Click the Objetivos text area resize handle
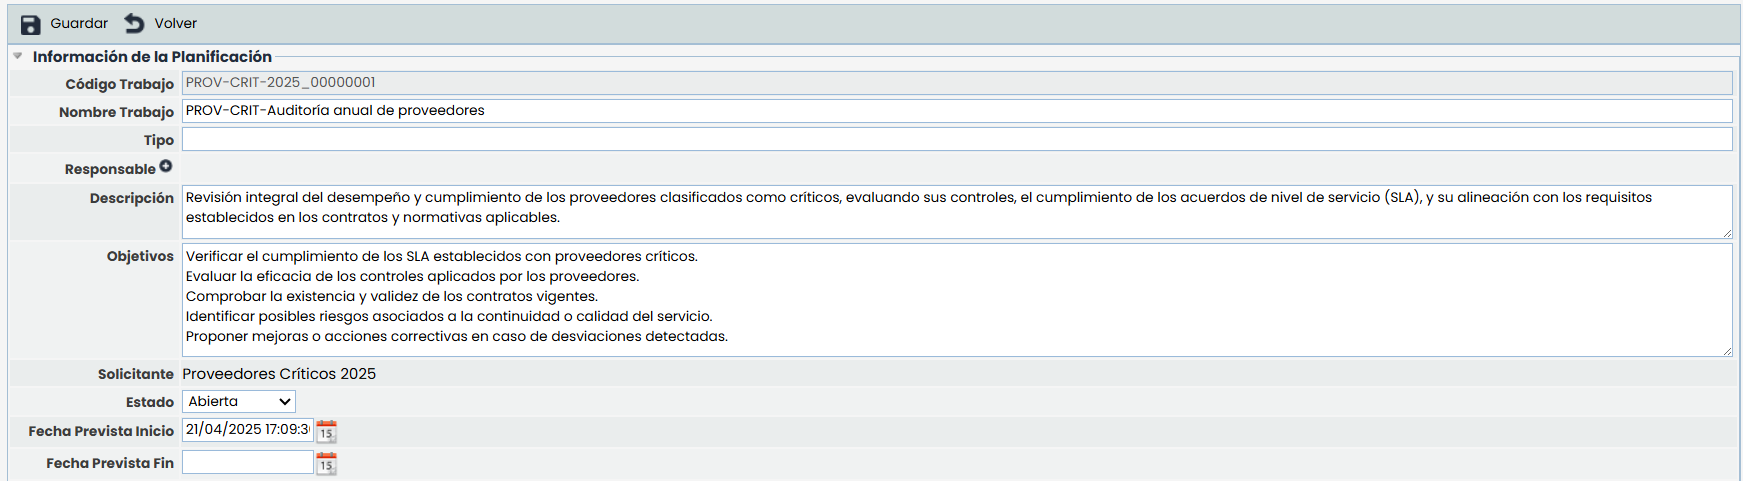Image resolution: width=1743 pixels, height=481 pixels. click(x=1726, y=351)
